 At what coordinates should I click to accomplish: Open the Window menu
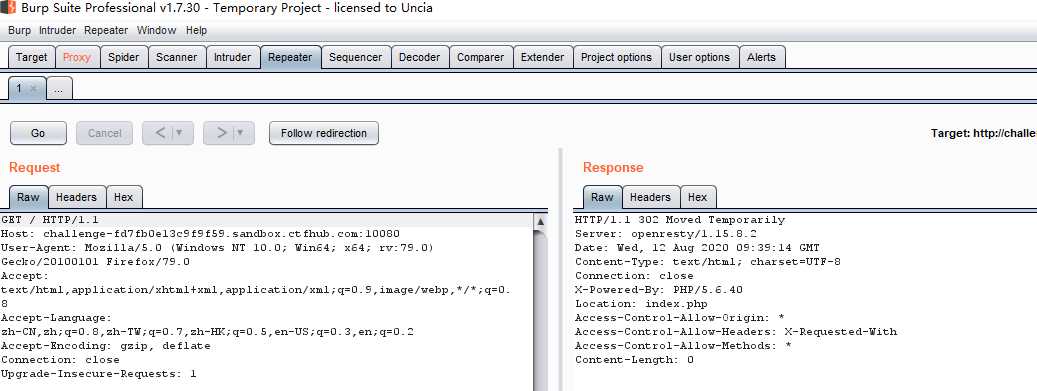[x=157, y=30]
